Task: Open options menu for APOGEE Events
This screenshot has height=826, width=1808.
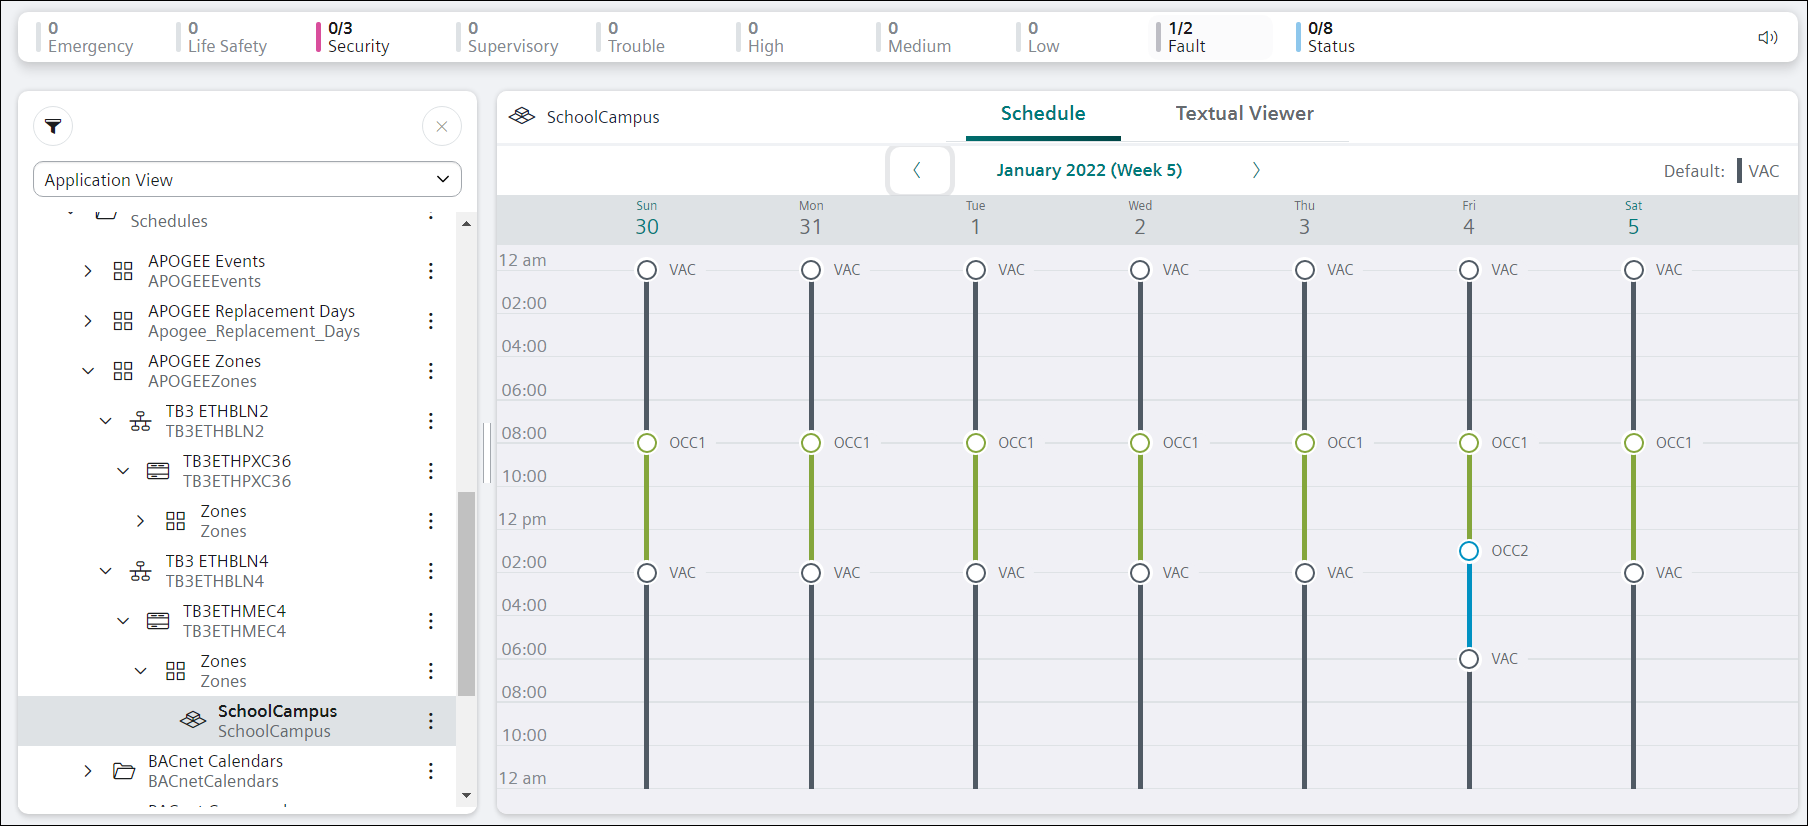Action: click(x=431, y=271)
